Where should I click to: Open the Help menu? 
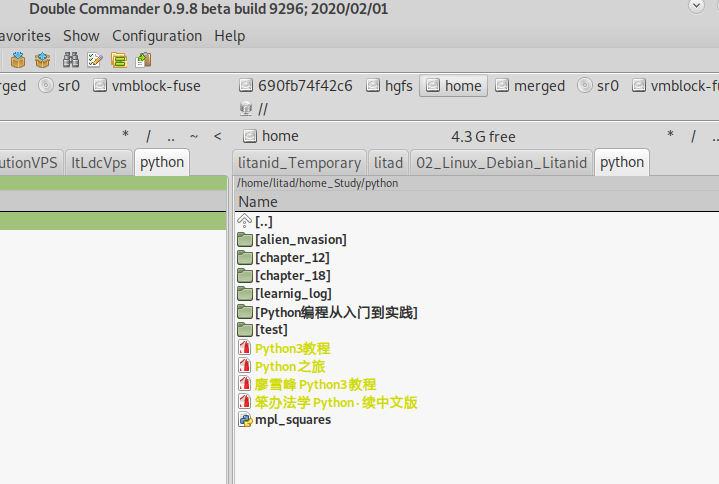click(x=229, y=36)
